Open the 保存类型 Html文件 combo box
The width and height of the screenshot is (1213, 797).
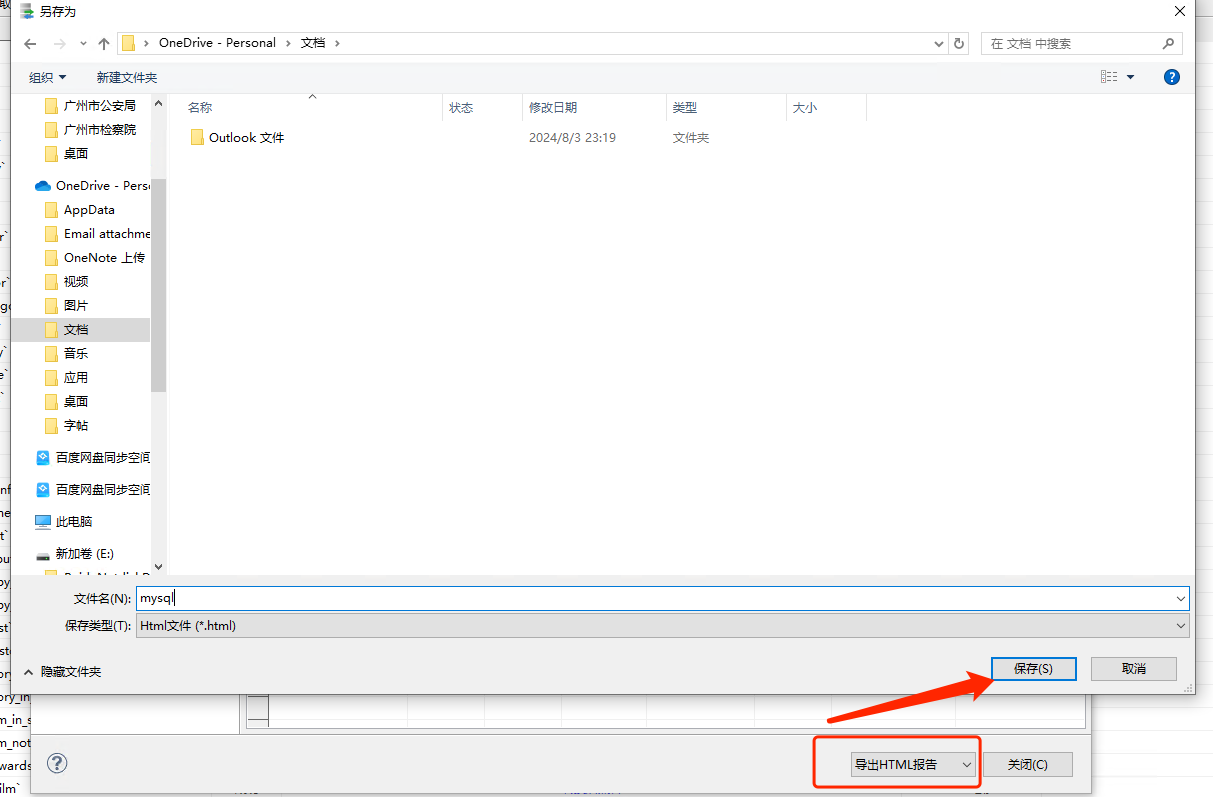(662, 625)
